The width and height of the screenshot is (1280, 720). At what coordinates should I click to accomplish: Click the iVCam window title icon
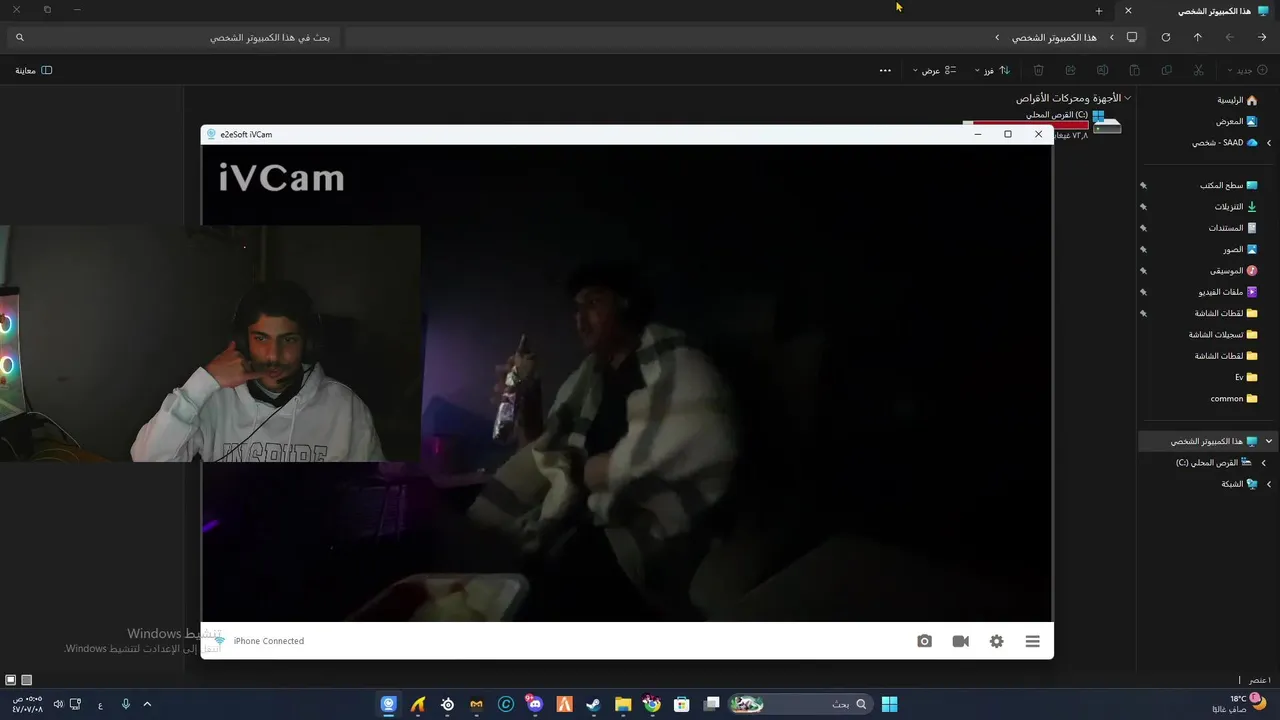tap(211, 134)
